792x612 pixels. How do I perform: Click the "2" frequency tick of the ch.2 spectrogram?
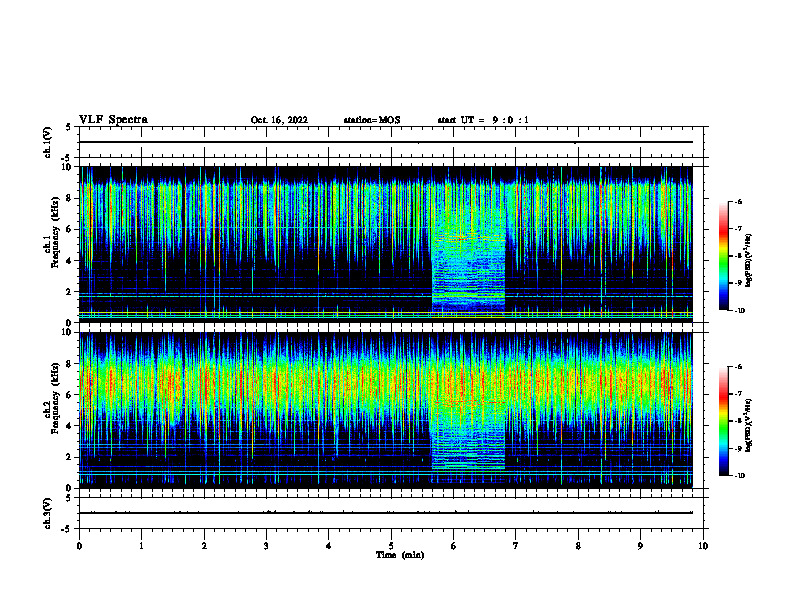(x=70, y=457)
